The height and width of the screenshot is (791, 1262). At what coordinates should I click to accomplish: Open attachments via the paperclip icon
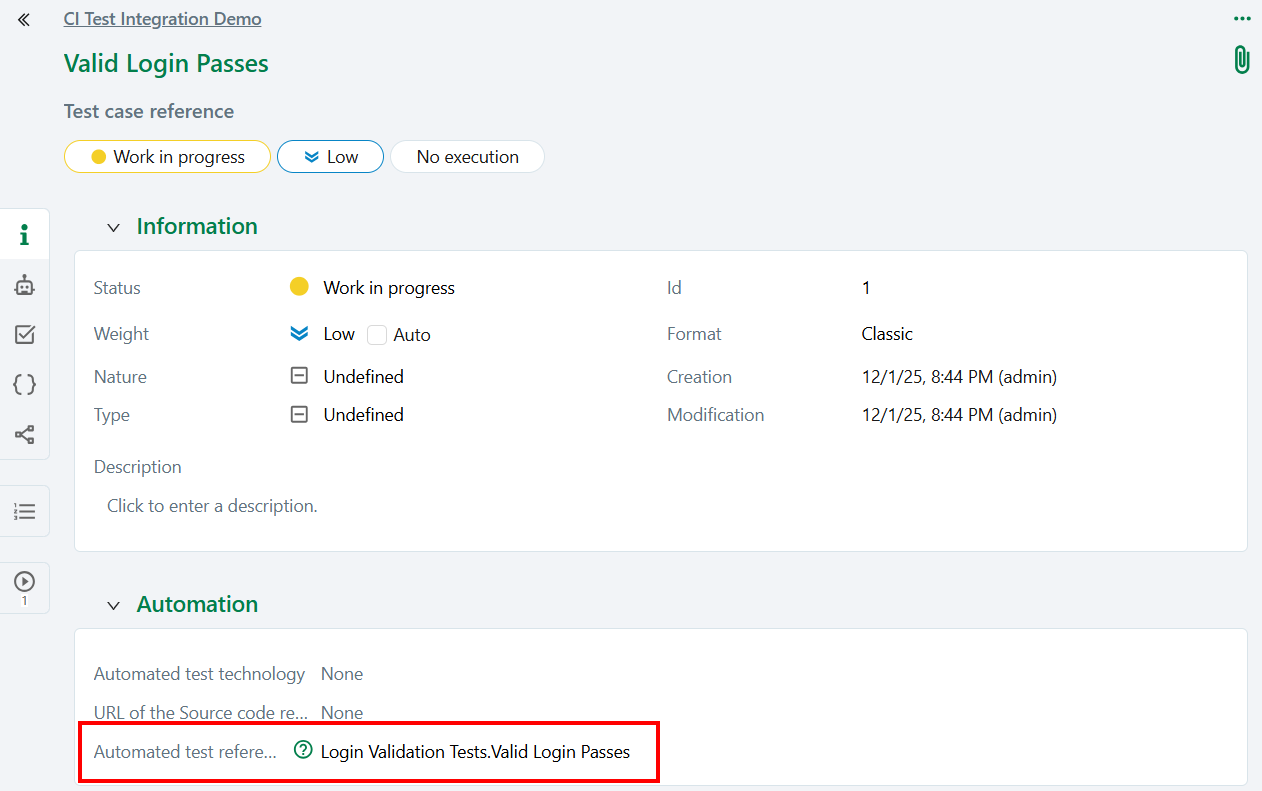[x=1241, y=59]
